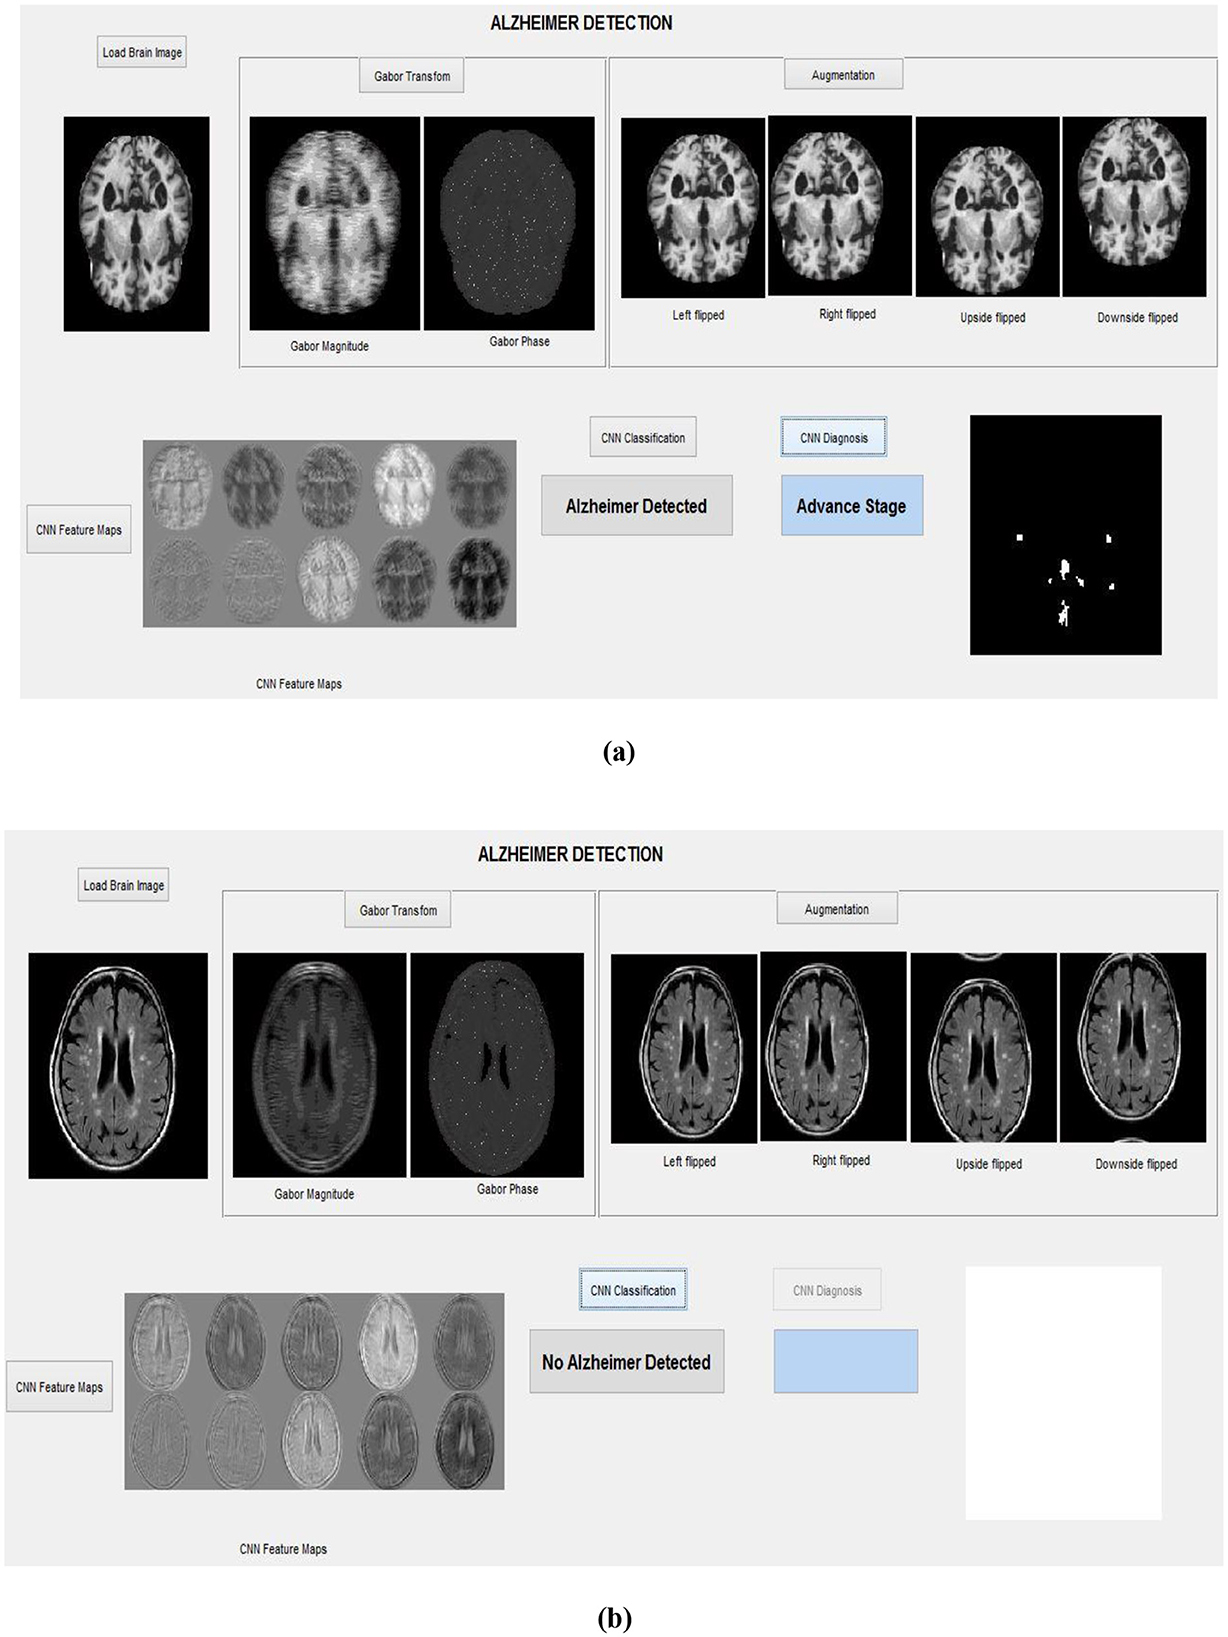This screenshot has width=1228, height=1637.
Task: Select Gabor Phase image in top panel
Action: point(509,223)
